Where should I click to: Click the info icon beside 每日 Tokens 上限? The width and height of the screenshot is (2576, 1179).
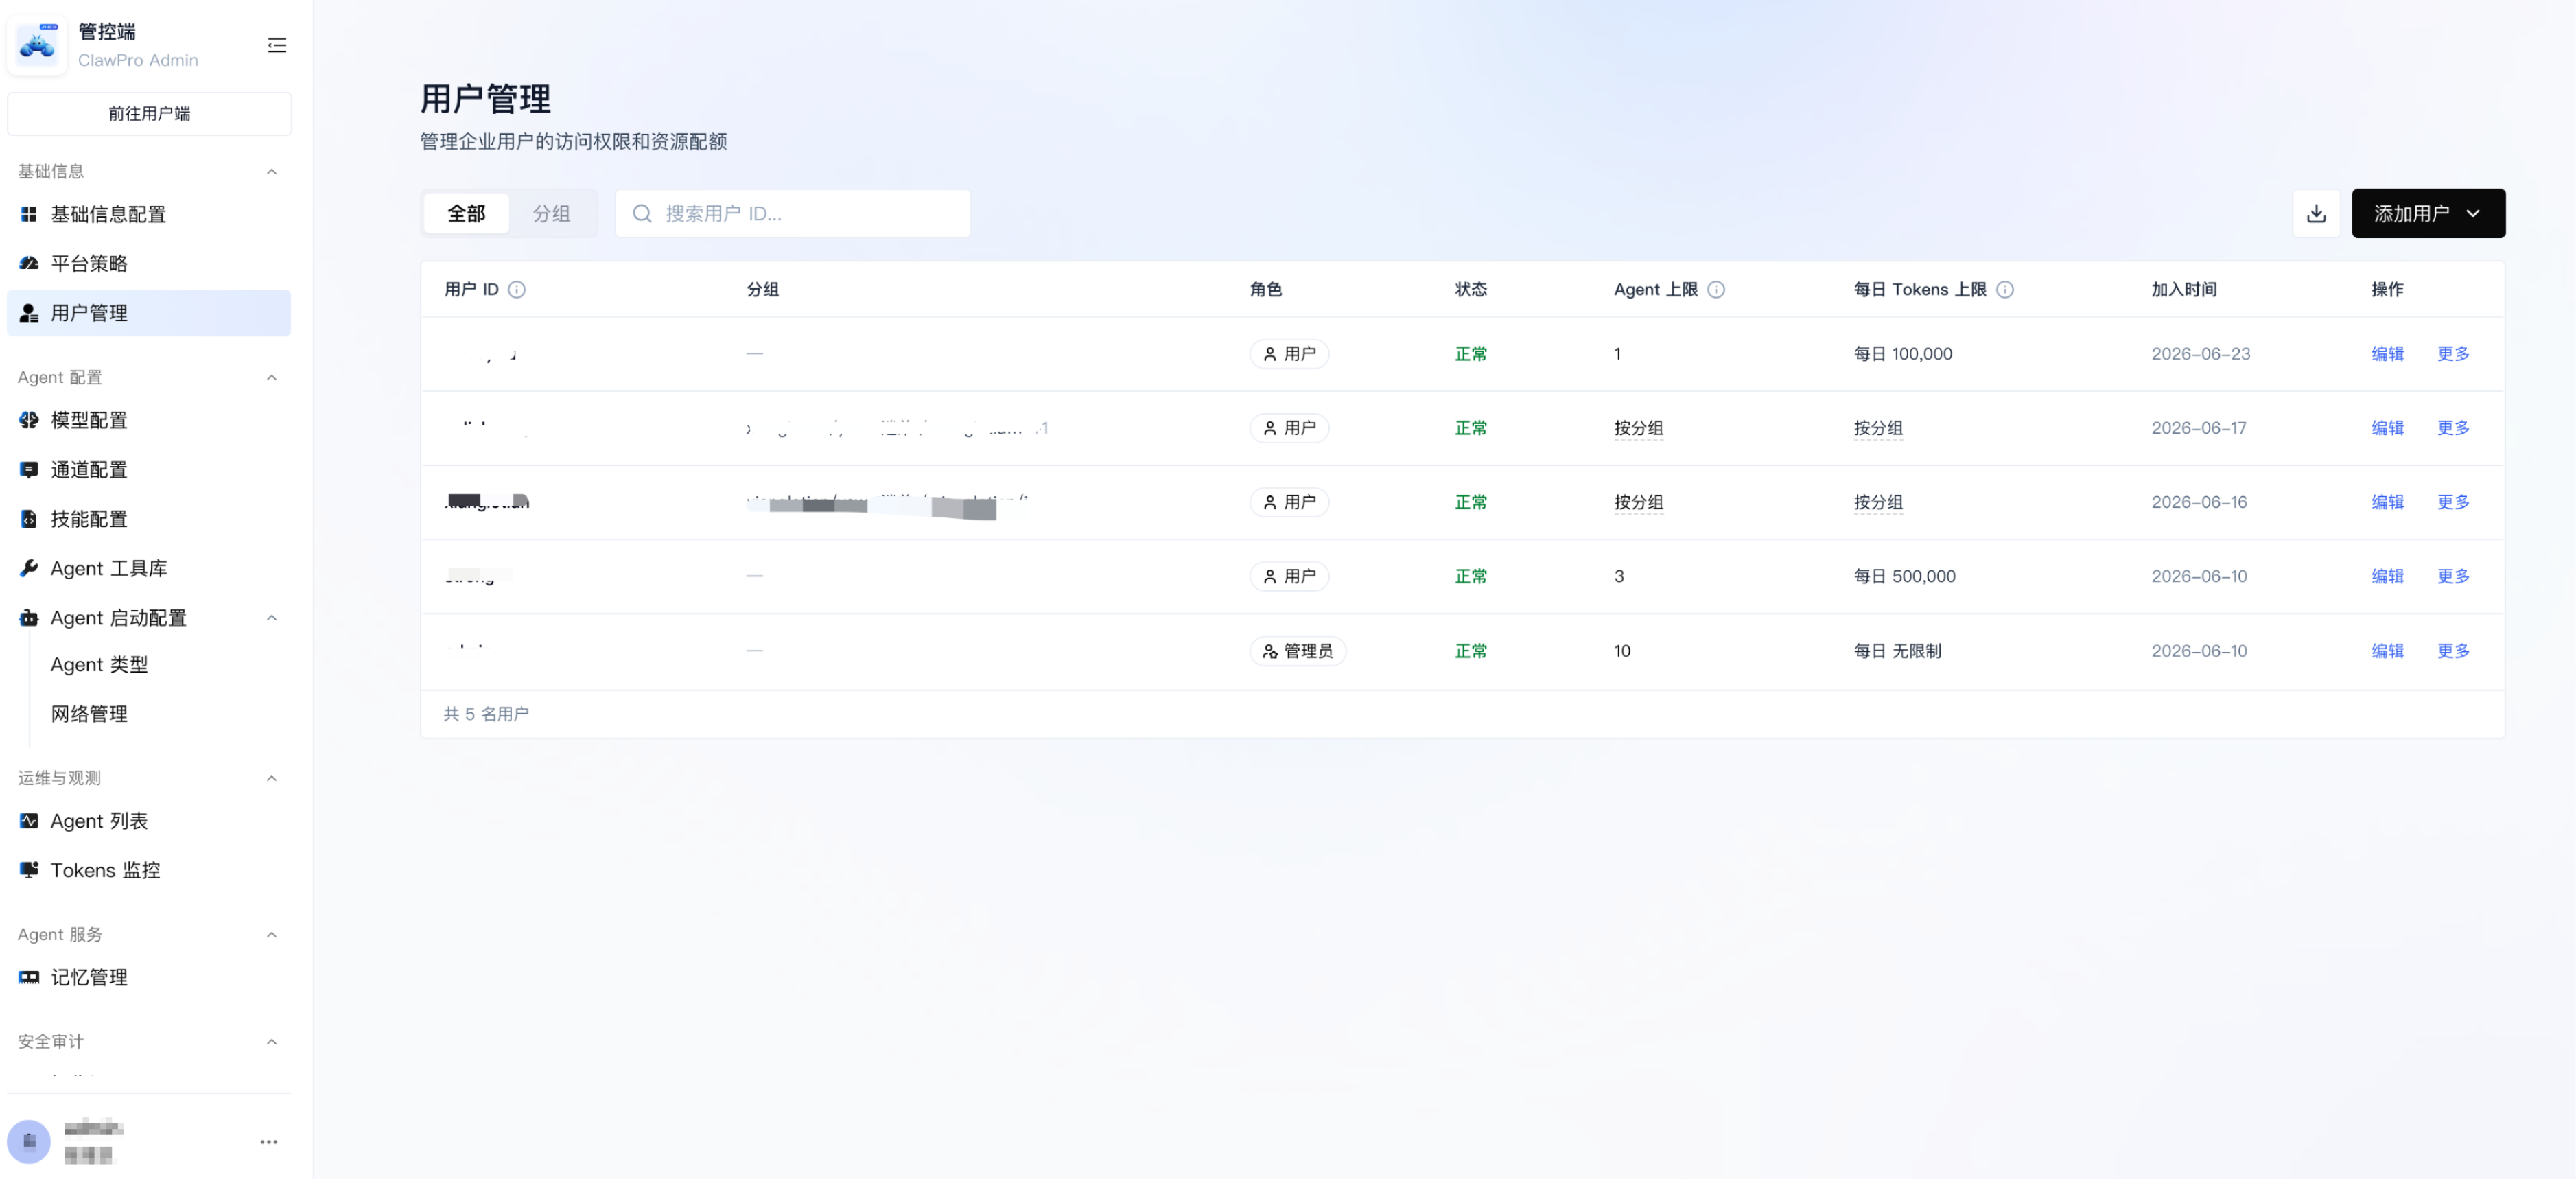(x=2005, y=289)
